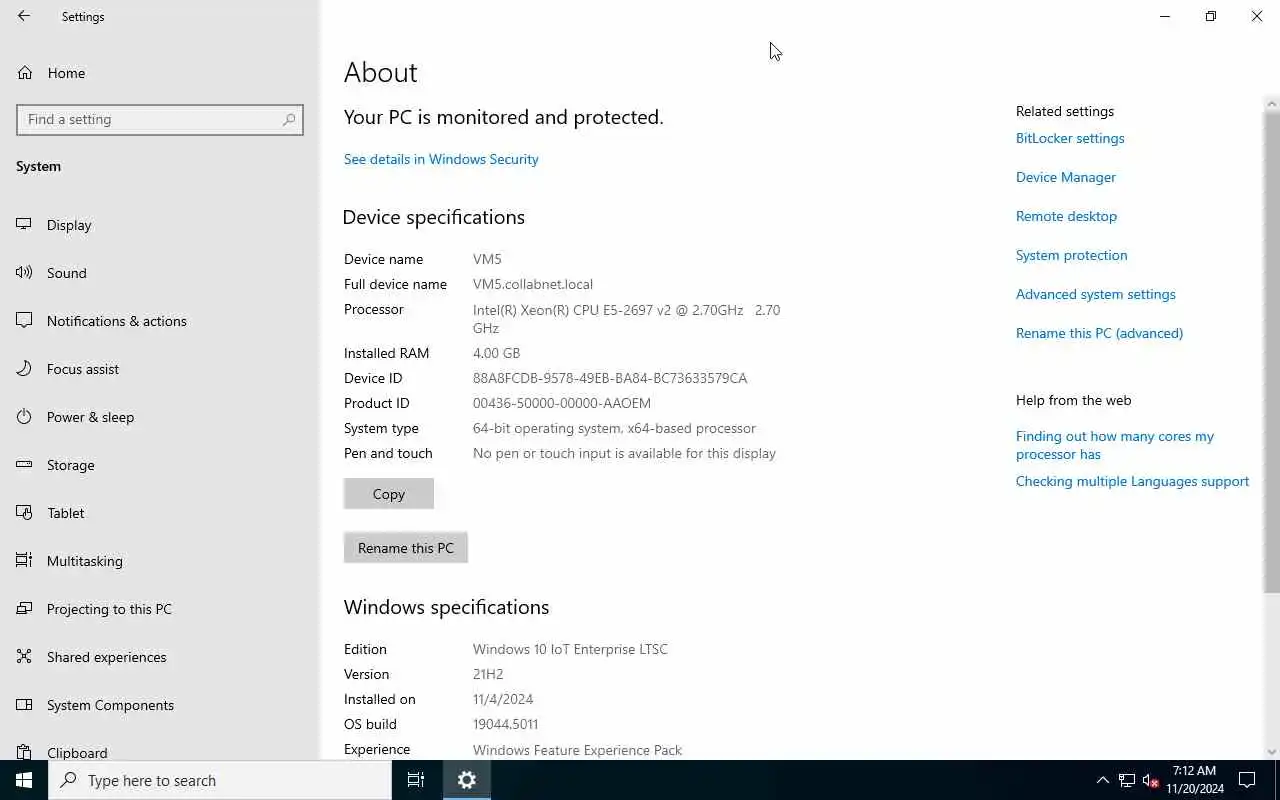Image resolution: width=1280 pixels, height=800 pixels.
Task: Click the System Components icon
Action: pos(24,705)
